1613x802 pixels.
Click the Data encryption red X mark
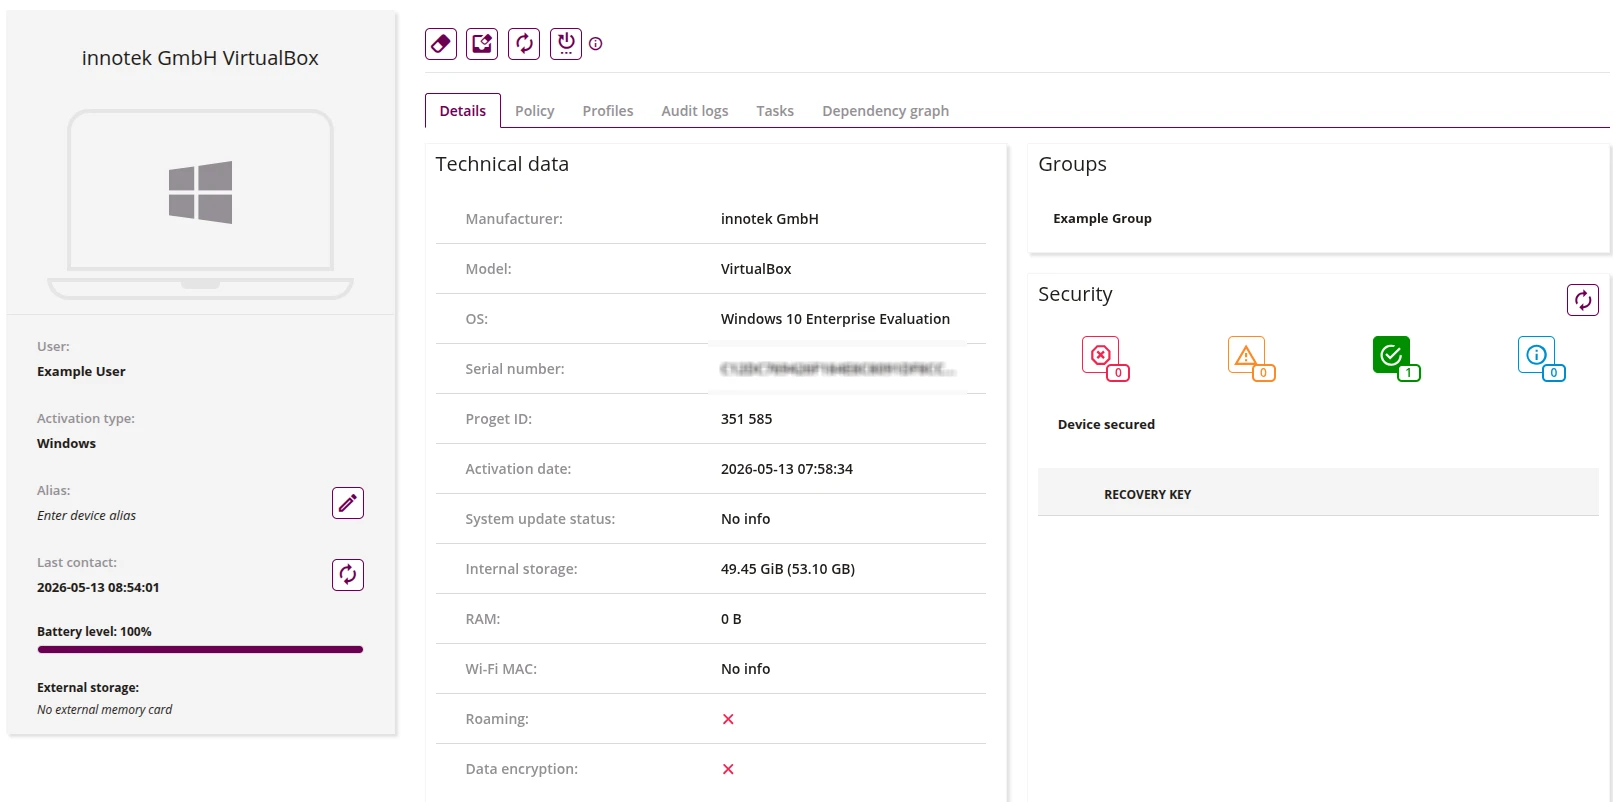coord(728,769)
